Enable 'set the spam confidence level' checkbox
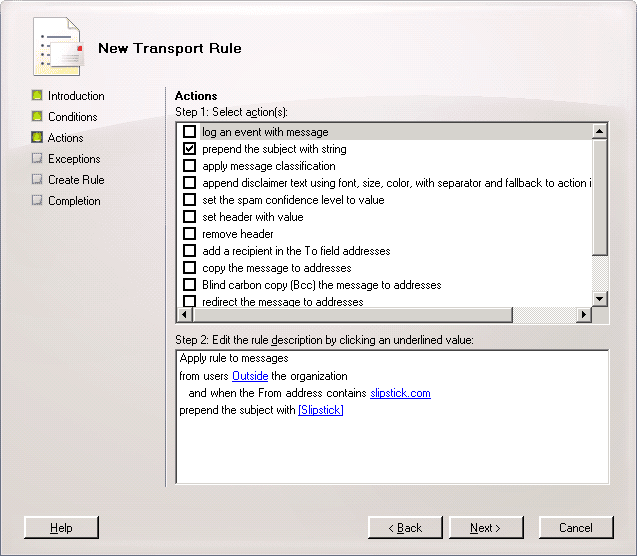Screen dimensions: 637x556 [189, 200]
